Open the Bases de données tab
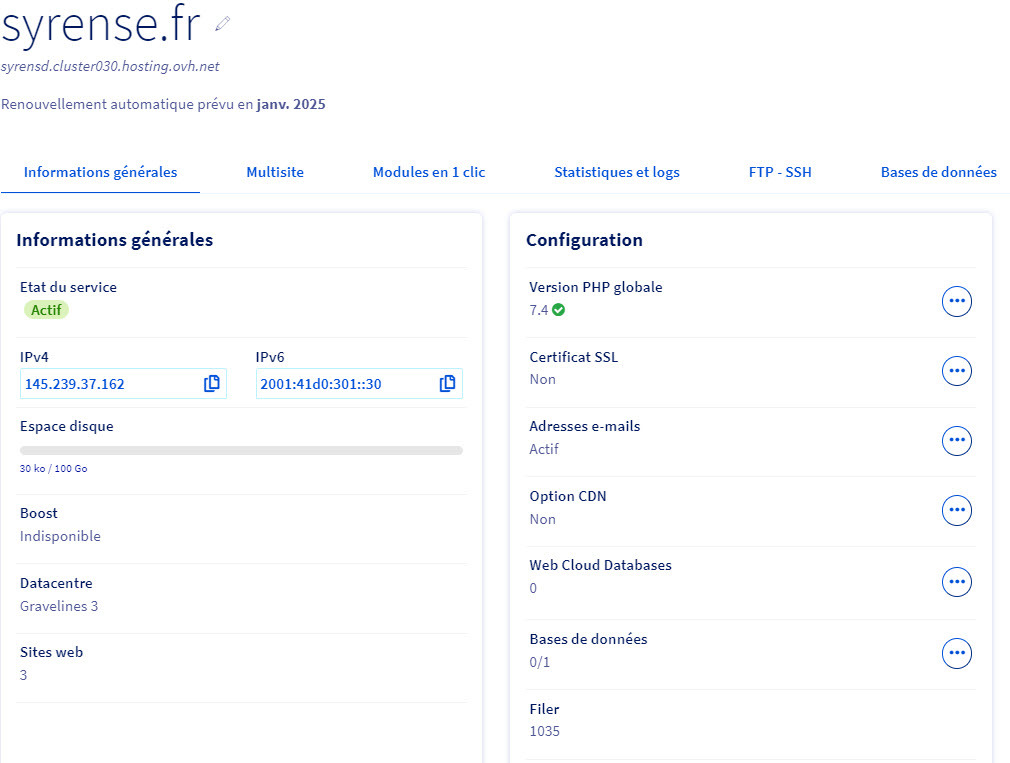This screenshot has height=763, width=1010. (x=938, y=172)
